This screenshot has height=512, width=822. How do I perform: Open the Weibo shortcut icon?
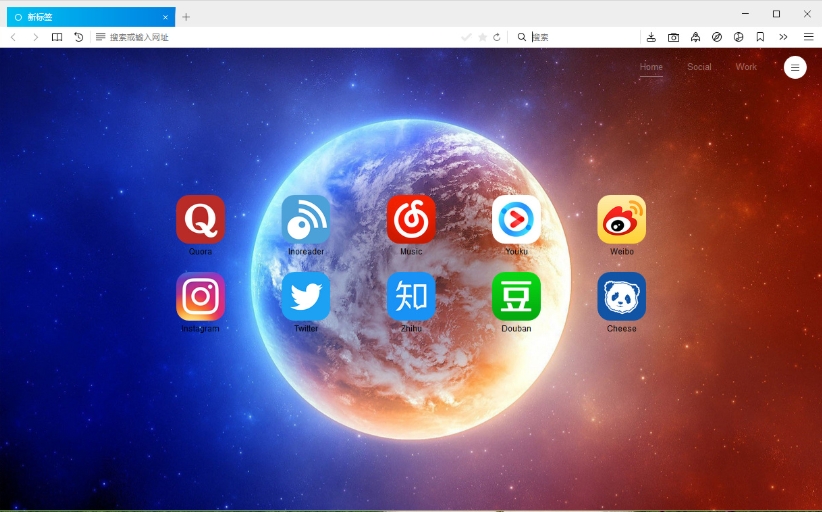[x=622, y=220]
